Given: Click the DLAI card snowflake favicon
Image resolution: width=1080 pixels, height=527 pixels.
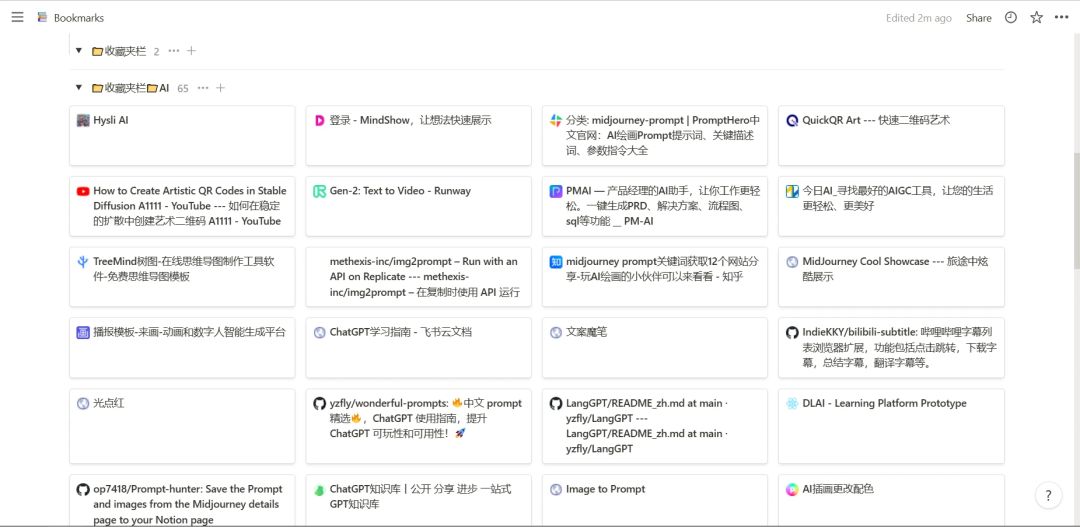Looking at the screenshot, I should pyautogui.click(x=792, y=403).
